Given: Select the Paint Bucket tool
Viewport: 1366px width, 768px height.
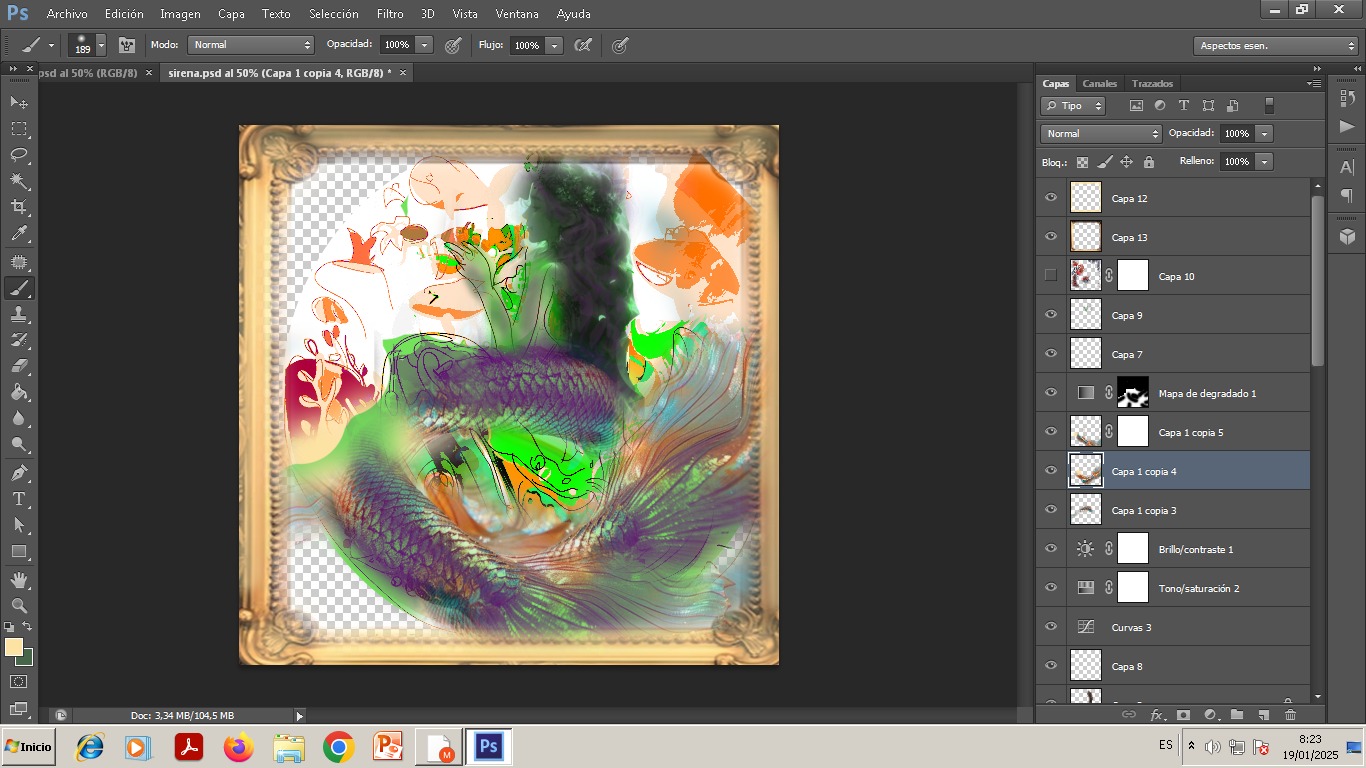Looking at the screenshot, I should (19, 392).
